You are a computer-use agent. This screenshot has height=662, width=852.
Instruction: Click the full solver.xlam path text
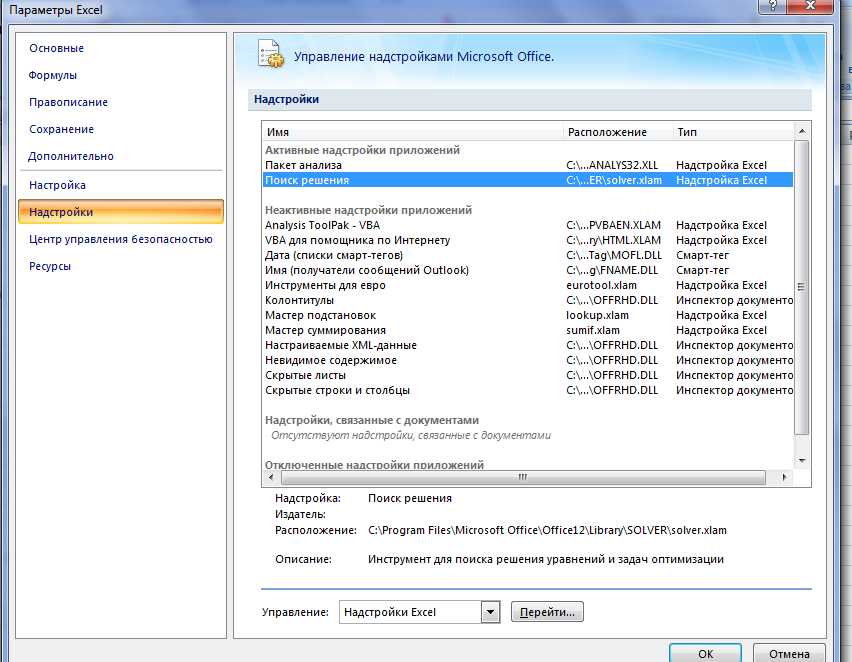click(547, 530)
